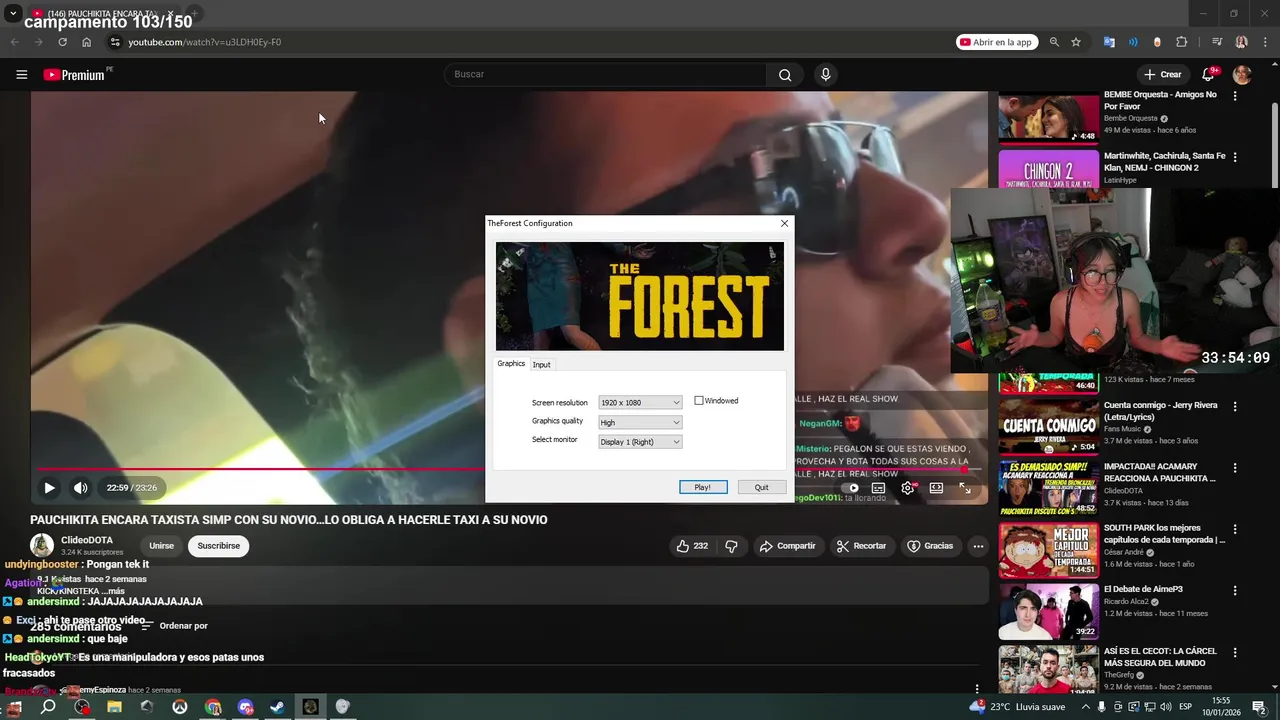Open the YouTube guide hamburger menu
This screenshot has width=1280, height=720.
21,74
